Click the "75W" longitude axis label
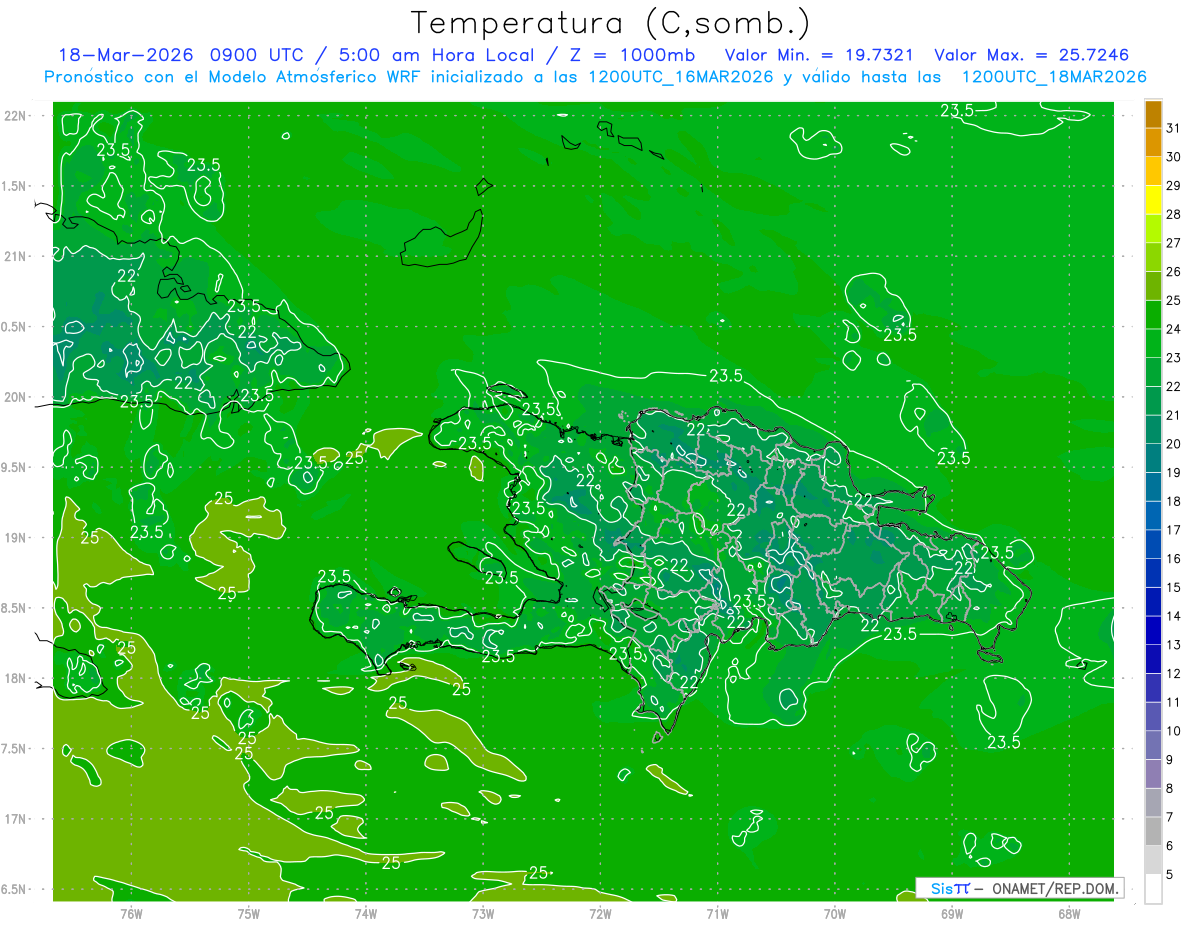This screenshot has height=927, width=1200. (248, 913)
